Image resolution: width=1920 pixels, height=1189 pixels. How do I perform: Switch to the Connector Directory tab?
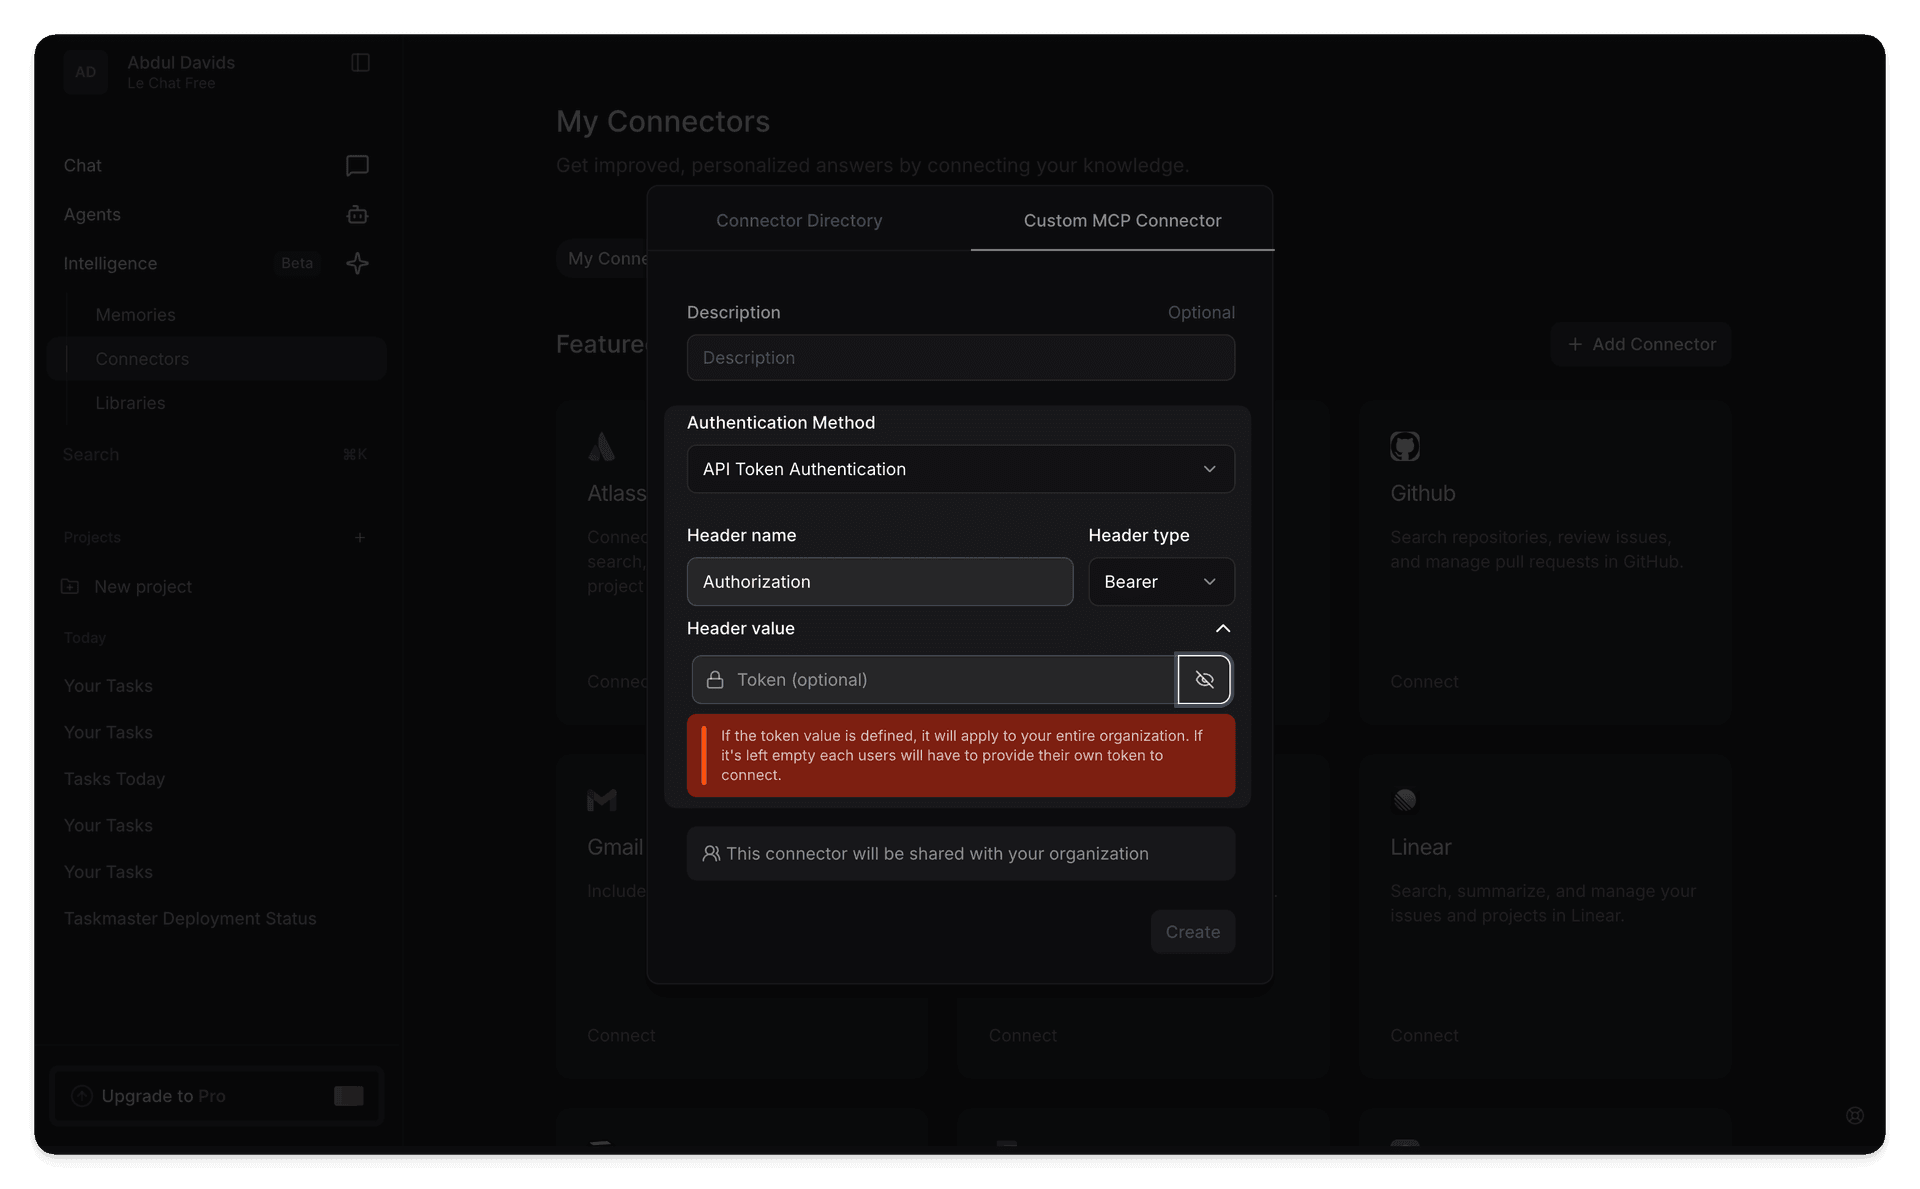tap(799, 220)
